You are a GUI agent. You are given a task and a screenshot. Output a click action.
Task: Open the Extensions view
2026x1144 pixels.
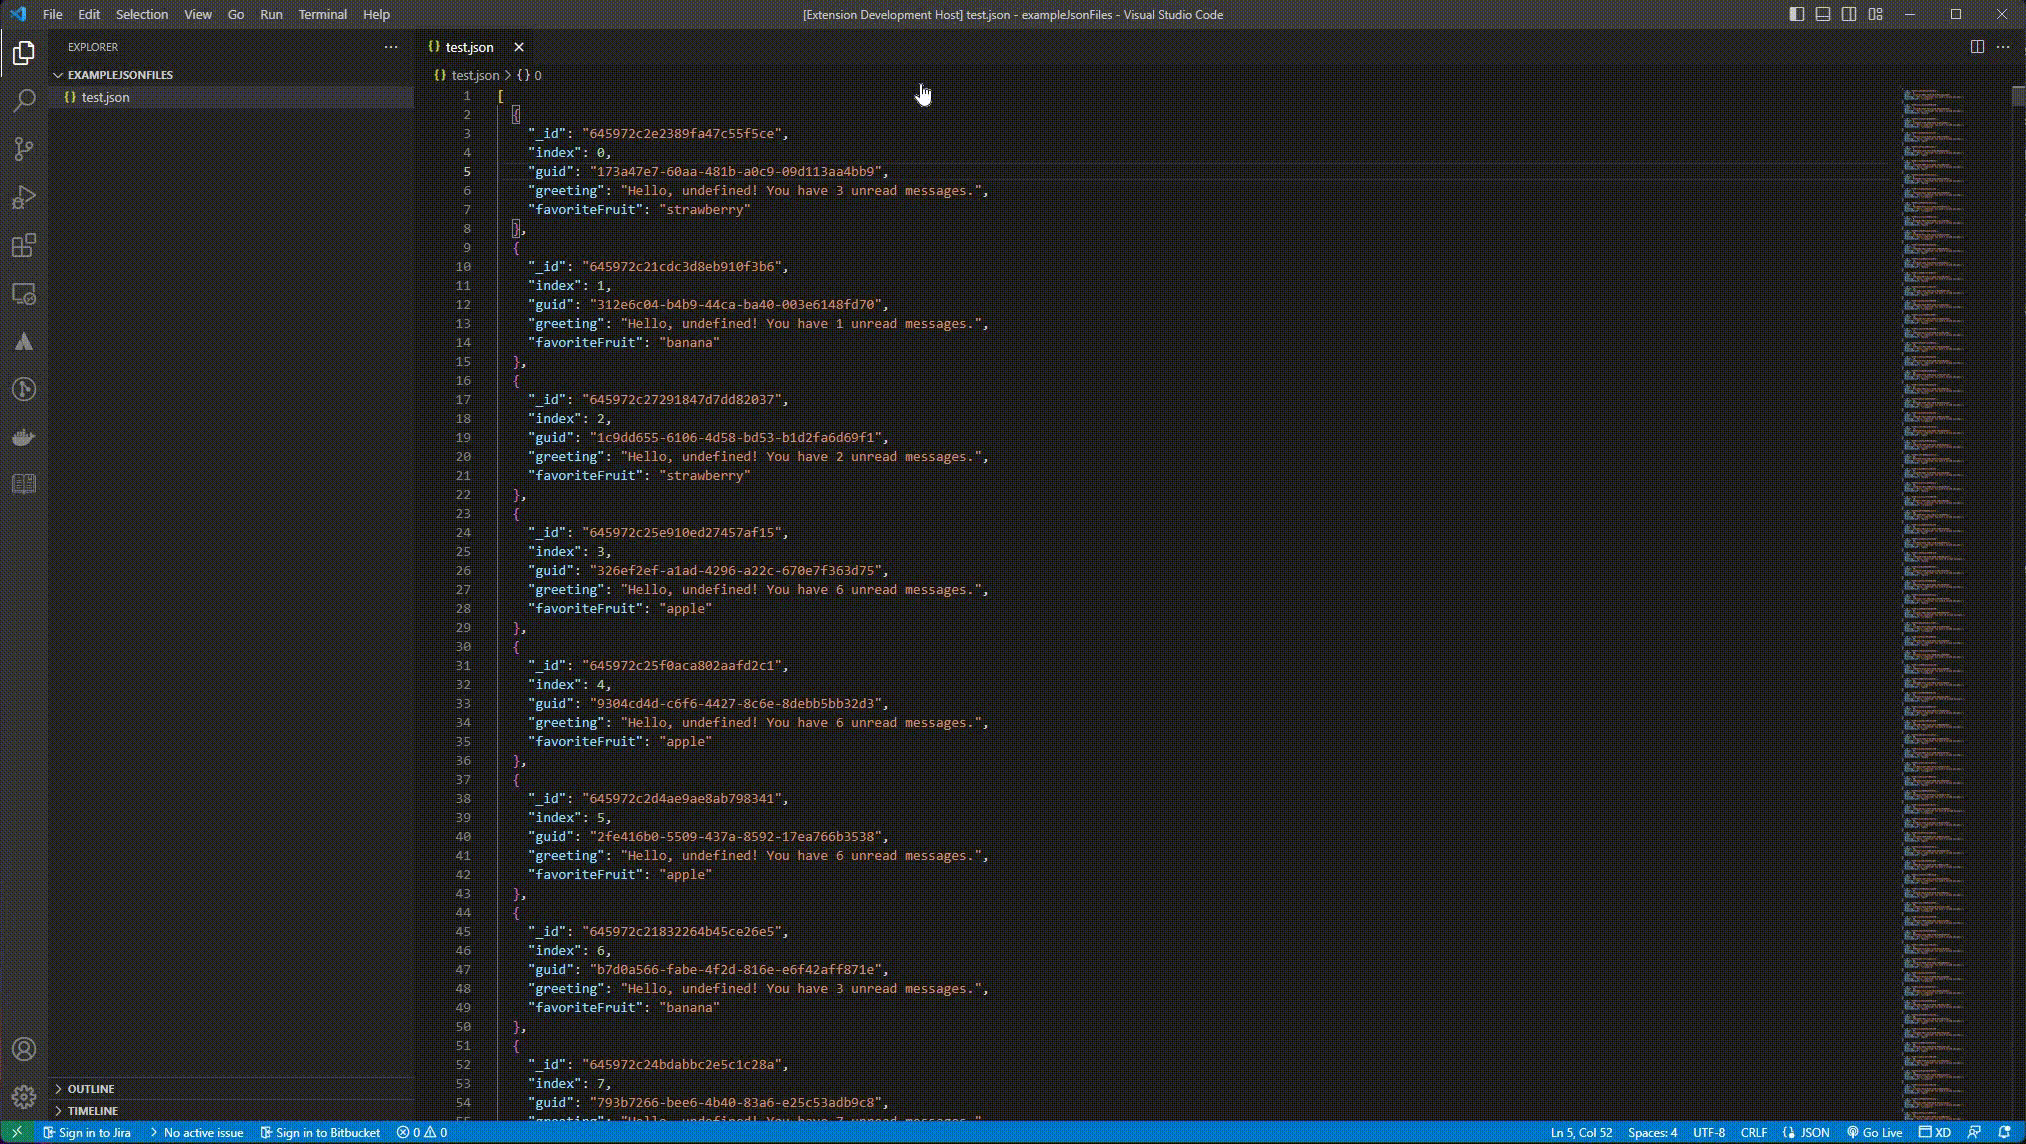(x=24, y=246)
